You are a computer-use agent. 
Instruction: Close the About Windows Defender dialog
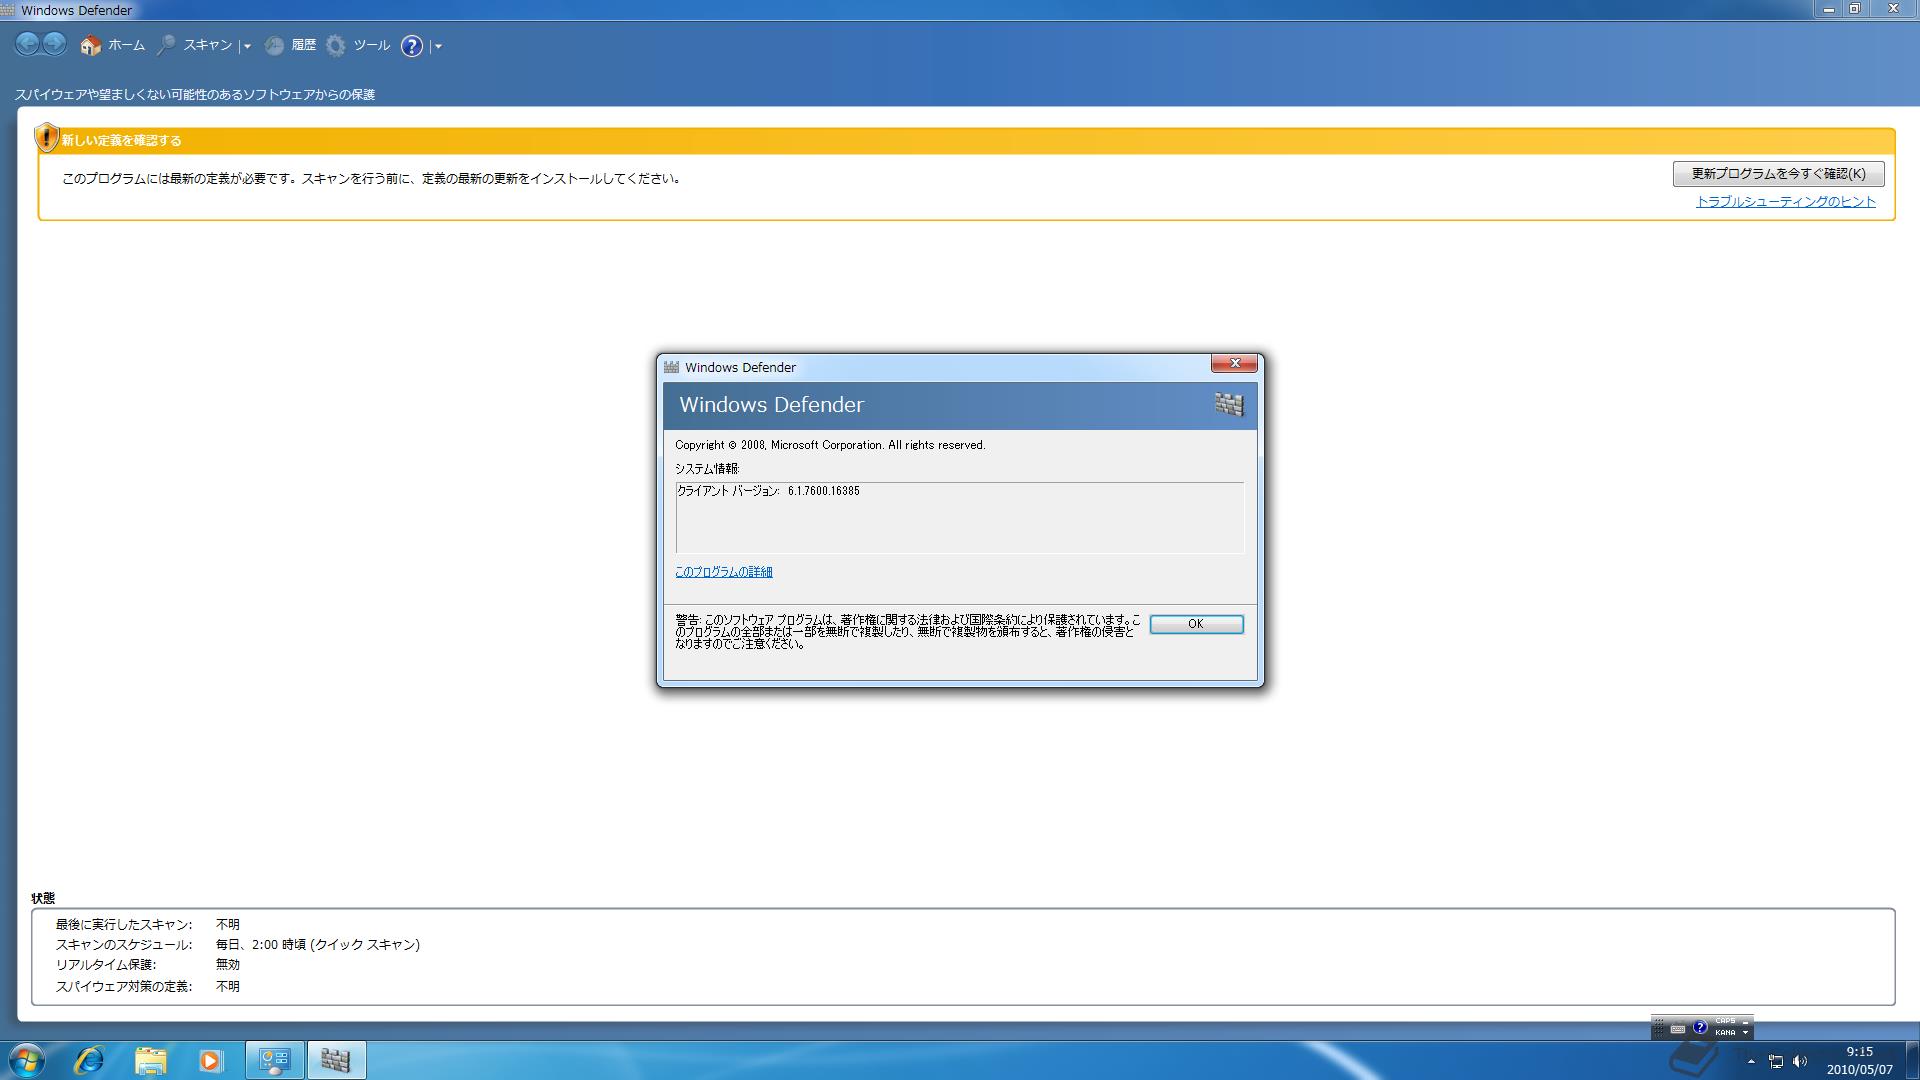(x=1234, y=363)
